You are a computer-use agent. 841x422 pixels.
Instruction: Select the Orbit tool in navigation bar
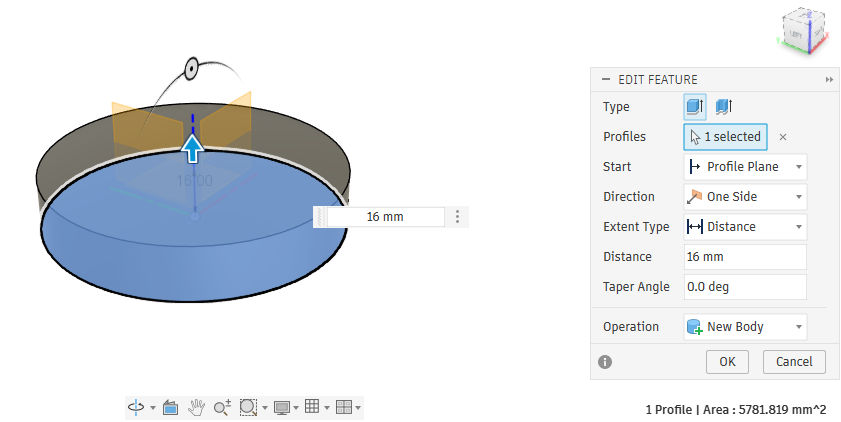[136, 407]
